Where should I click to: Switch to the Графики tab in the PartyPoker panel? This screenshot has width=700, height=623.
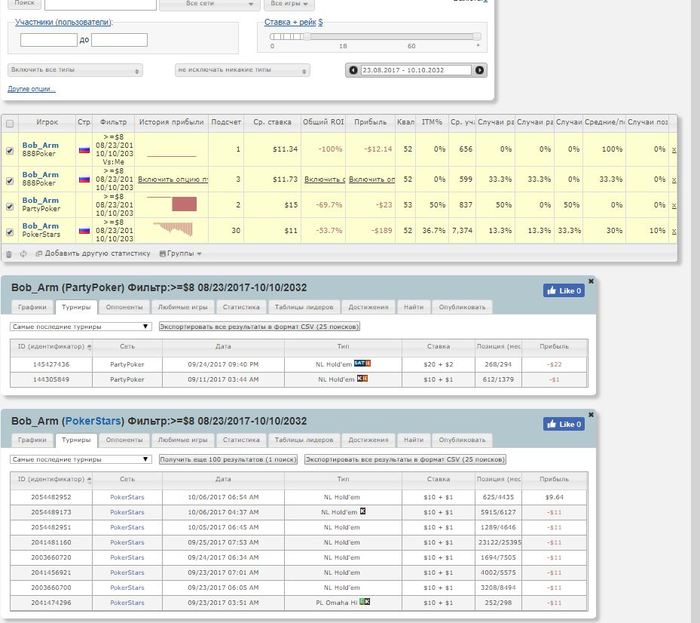point(32,307)
